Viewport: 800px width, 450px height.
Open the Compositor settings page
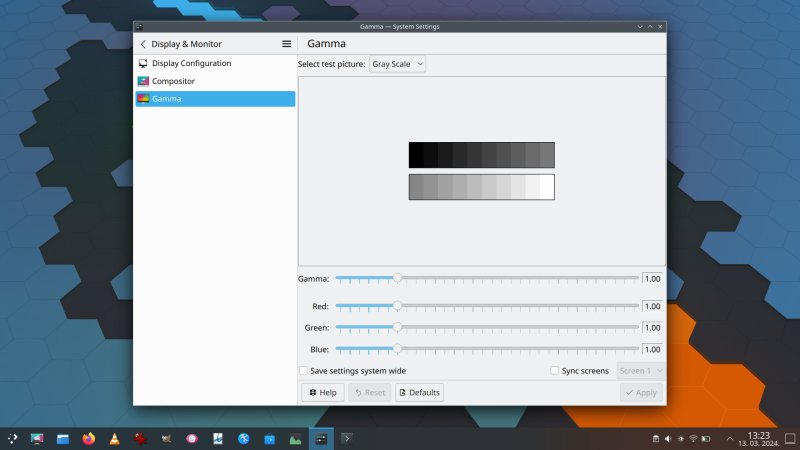(173, 81)
